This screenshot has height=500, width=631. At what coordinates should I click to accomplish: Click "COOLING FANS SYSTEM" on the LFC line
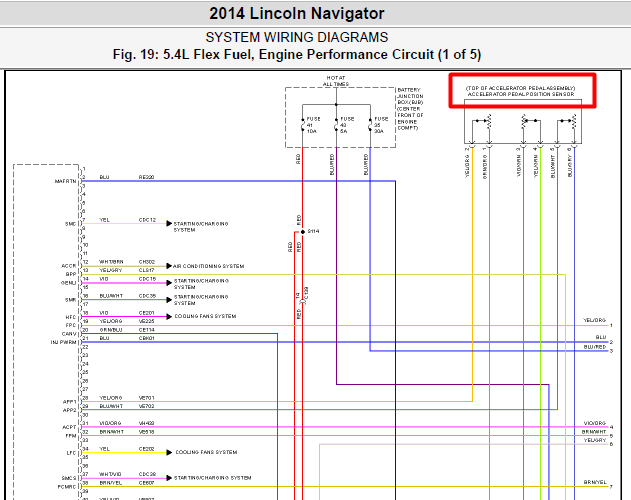pos(206,452)
